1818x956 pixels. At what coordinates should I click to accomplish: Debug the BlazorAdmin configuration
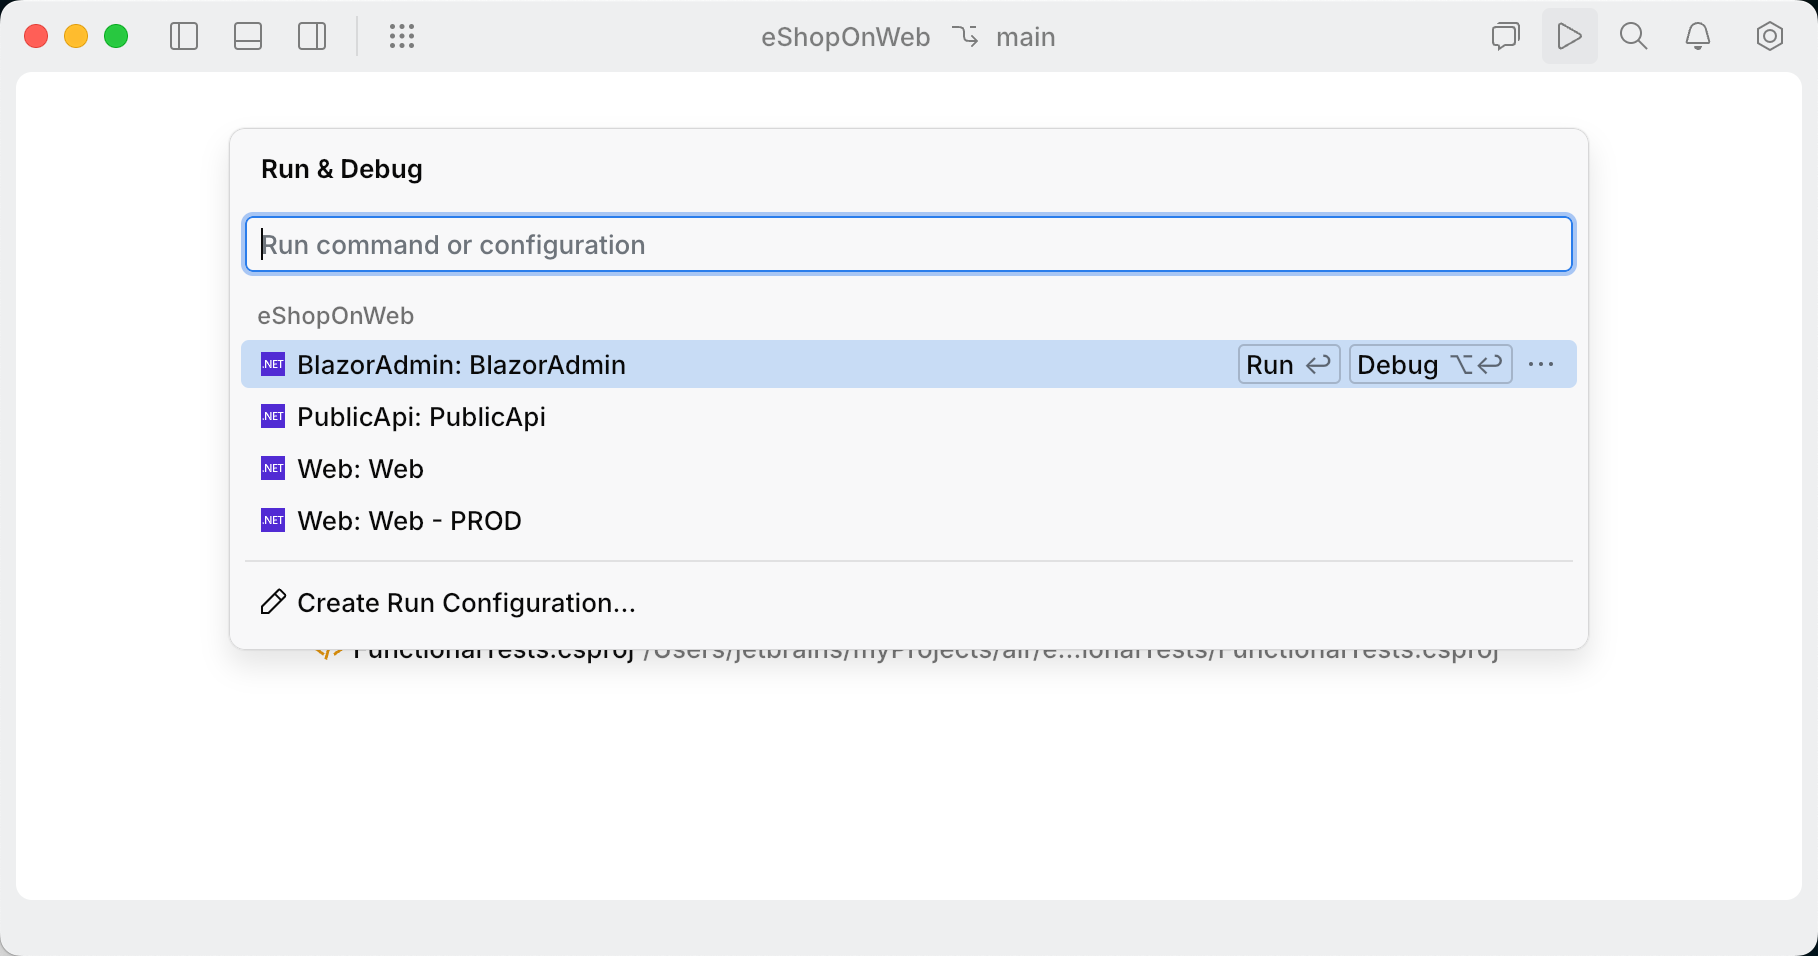click(1429, 364)
